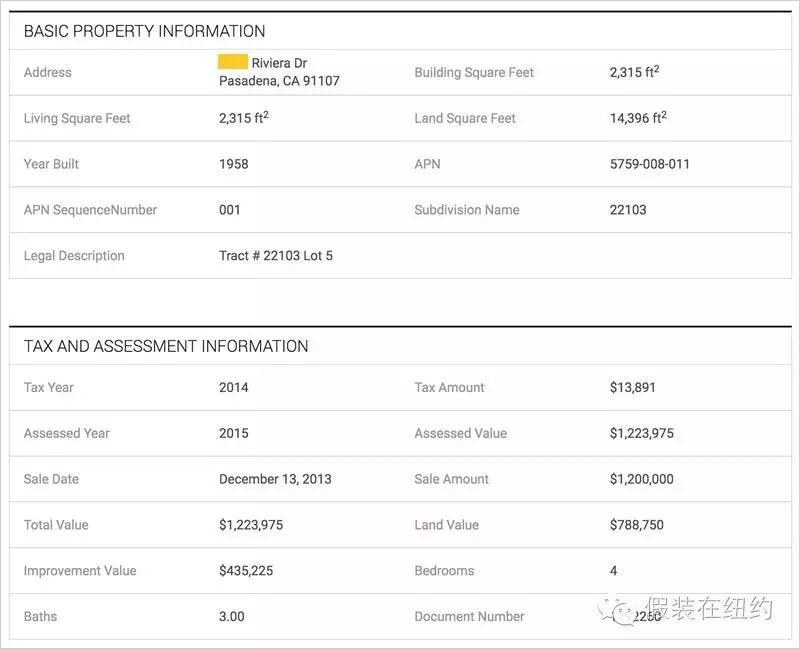Click the yellow redacted address block
This screenshot has height=649, width=800.
click(233, 63)
